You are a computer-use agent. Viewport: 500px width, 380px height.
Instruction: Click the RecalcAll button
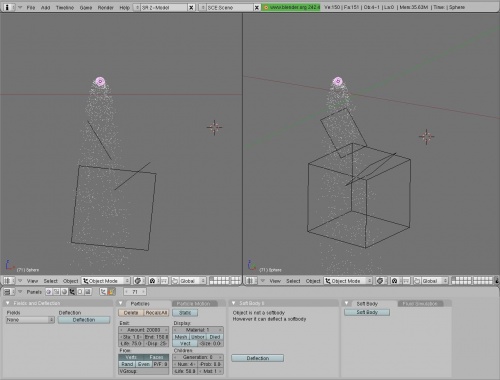tap(156, 313)
